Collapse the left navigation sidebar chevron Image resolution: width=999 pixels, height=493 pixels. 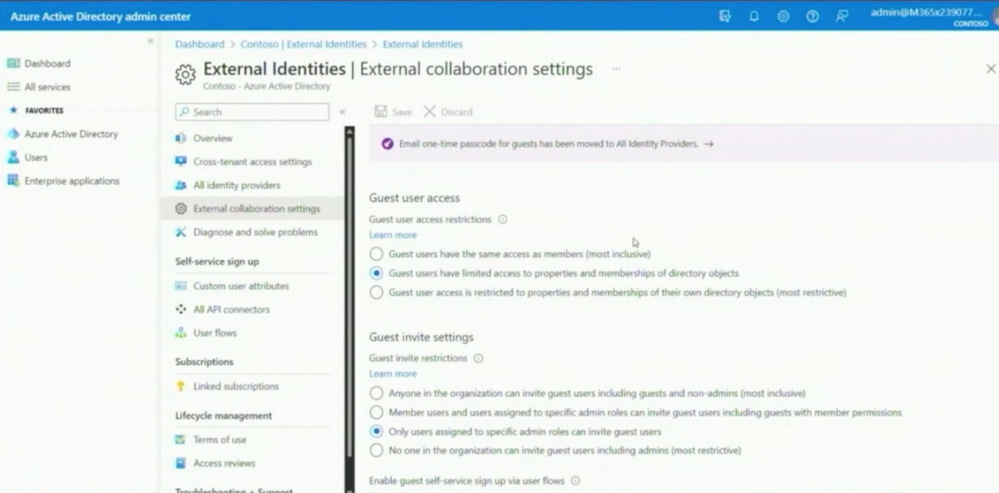[x=150, y=41]
